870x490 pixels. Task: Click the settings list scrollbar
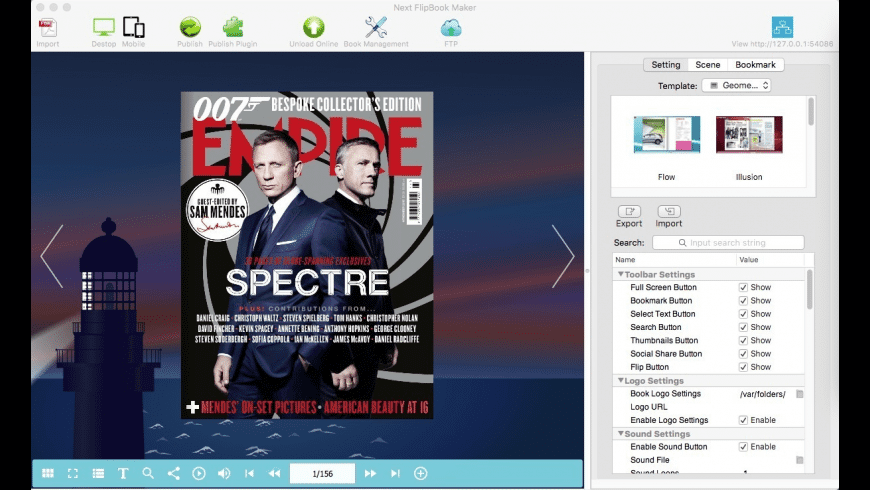point(810,289)
